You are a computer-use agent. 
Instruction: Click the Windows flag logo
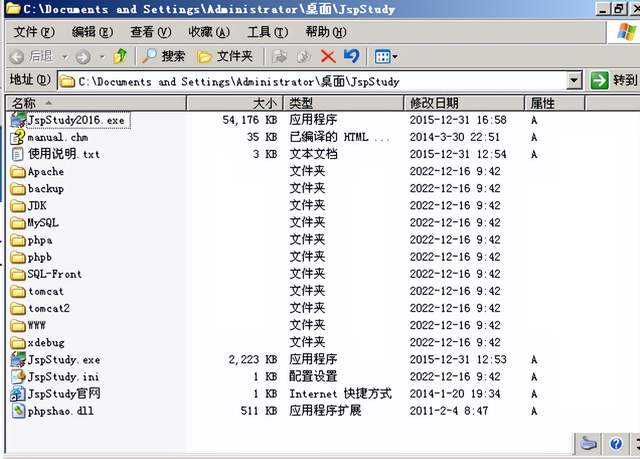(x=627, y=31)
